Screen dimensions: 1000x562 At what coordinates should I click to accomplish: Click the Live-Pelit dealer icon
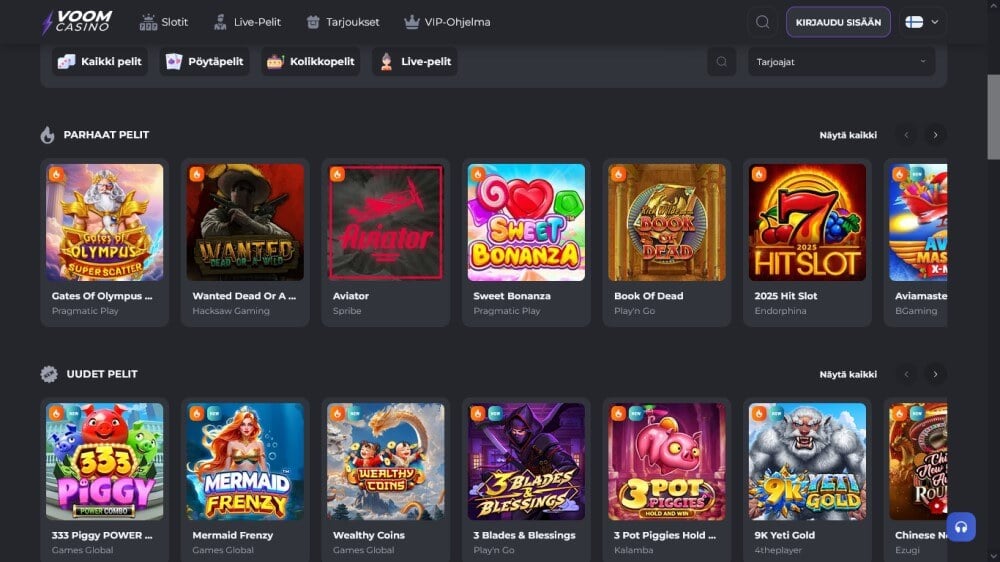coord(220,22)
